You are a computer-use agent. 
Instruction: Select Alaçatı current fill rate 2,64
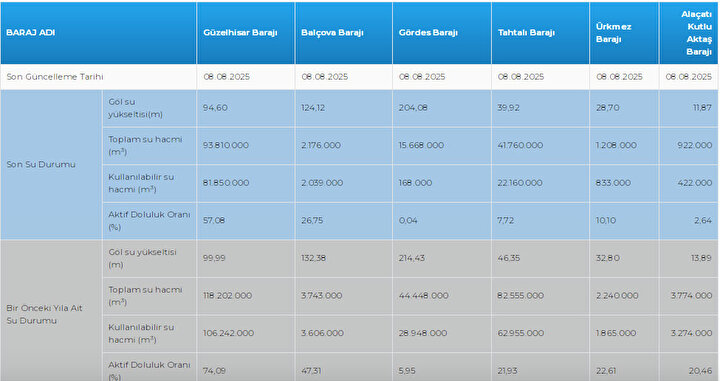click(x=703, y=220)
